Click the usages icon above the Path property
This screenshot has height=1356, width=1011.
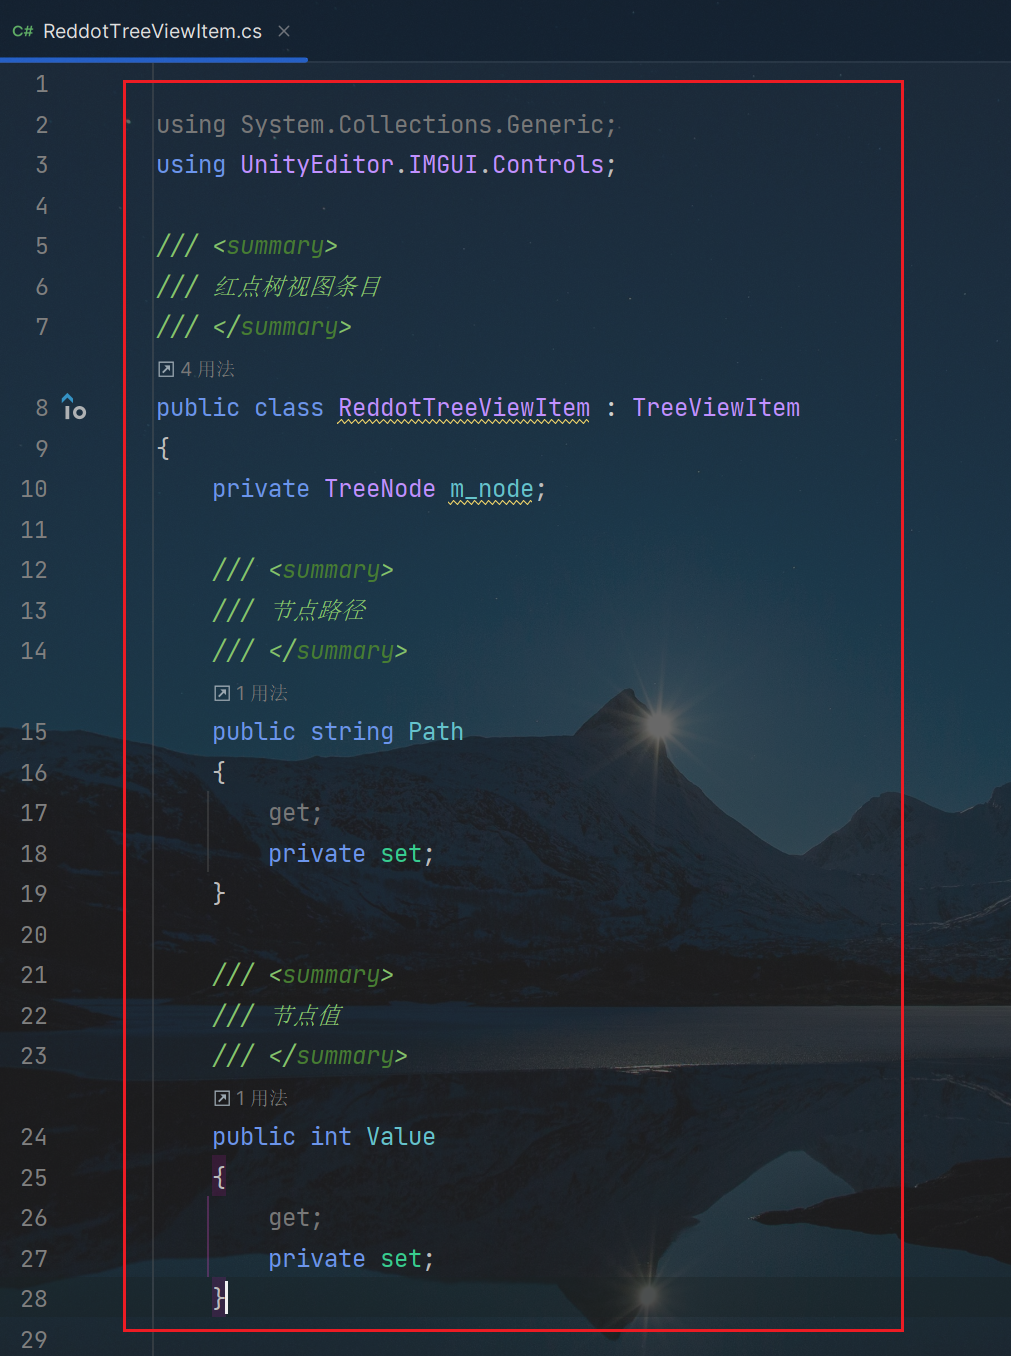click(222, 693)
